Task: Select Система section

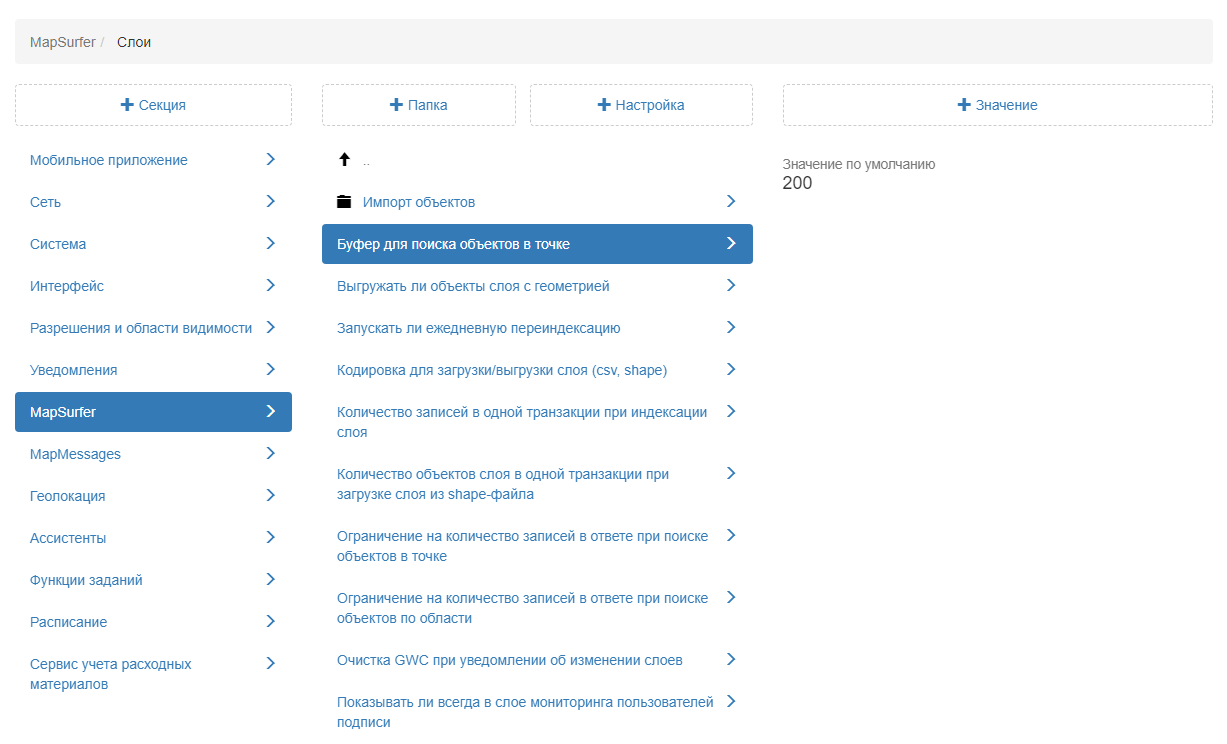Action: point(153,244)
